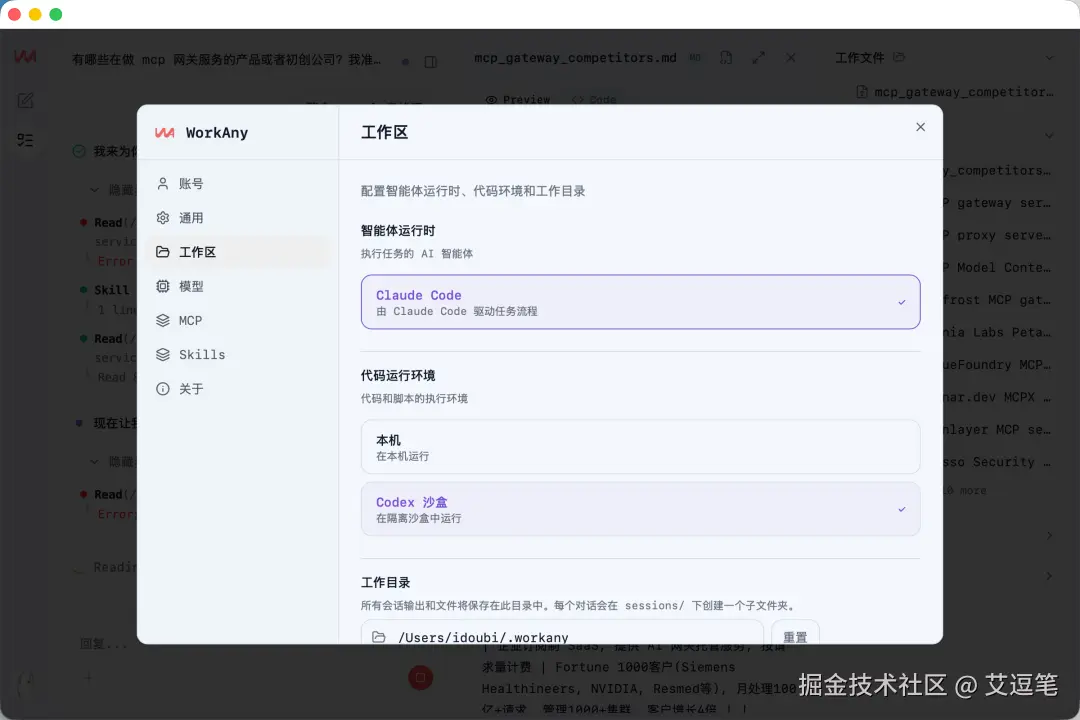Click the 'nar.dev MCPX' search result
The image size is (1080, 720).
tap(997, 397)
